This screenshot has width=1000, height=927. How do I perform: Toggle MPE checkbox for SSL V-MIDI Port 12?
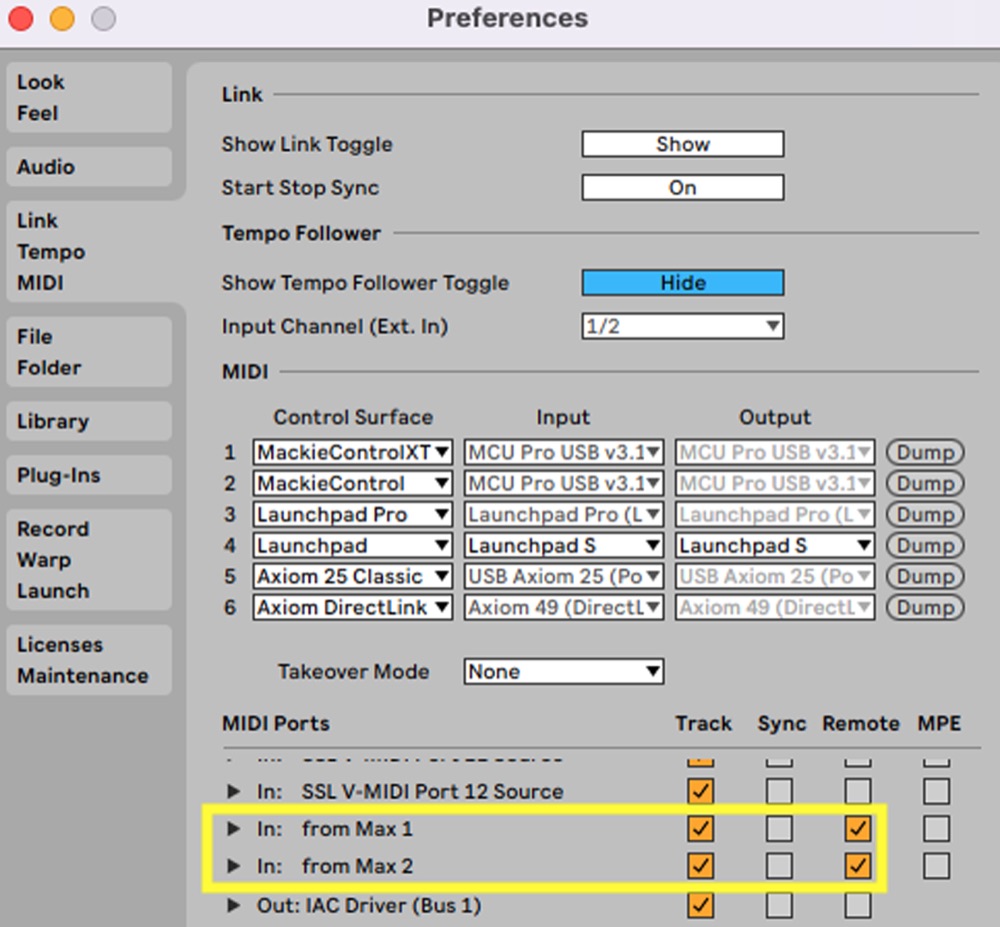click(x=936, y=791)
